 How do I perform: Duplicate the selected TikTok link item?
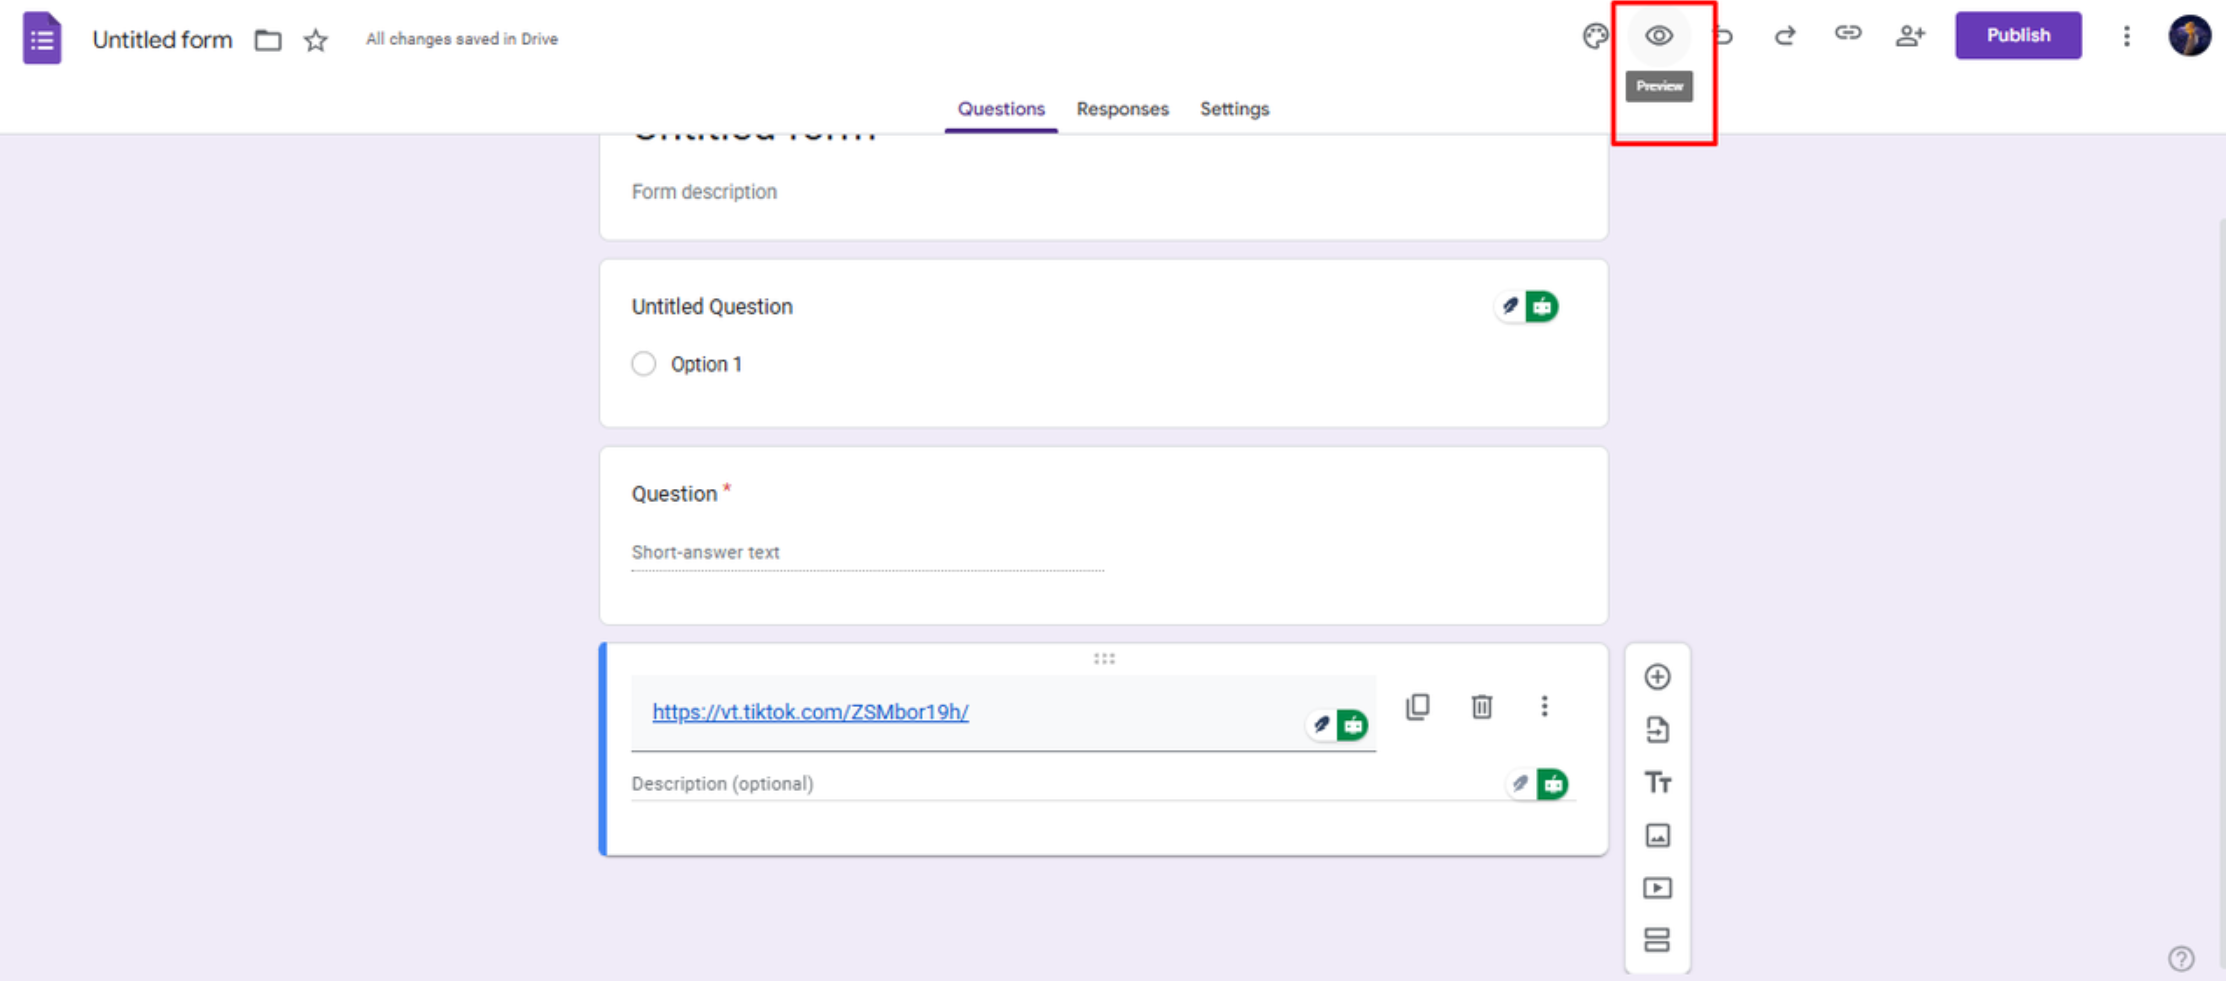(1417, 707)
